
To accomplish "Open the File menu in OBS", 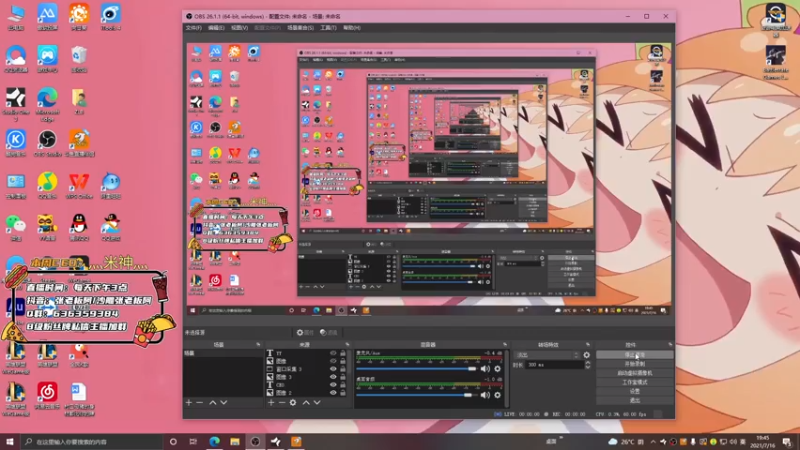I will click(193, 28).
